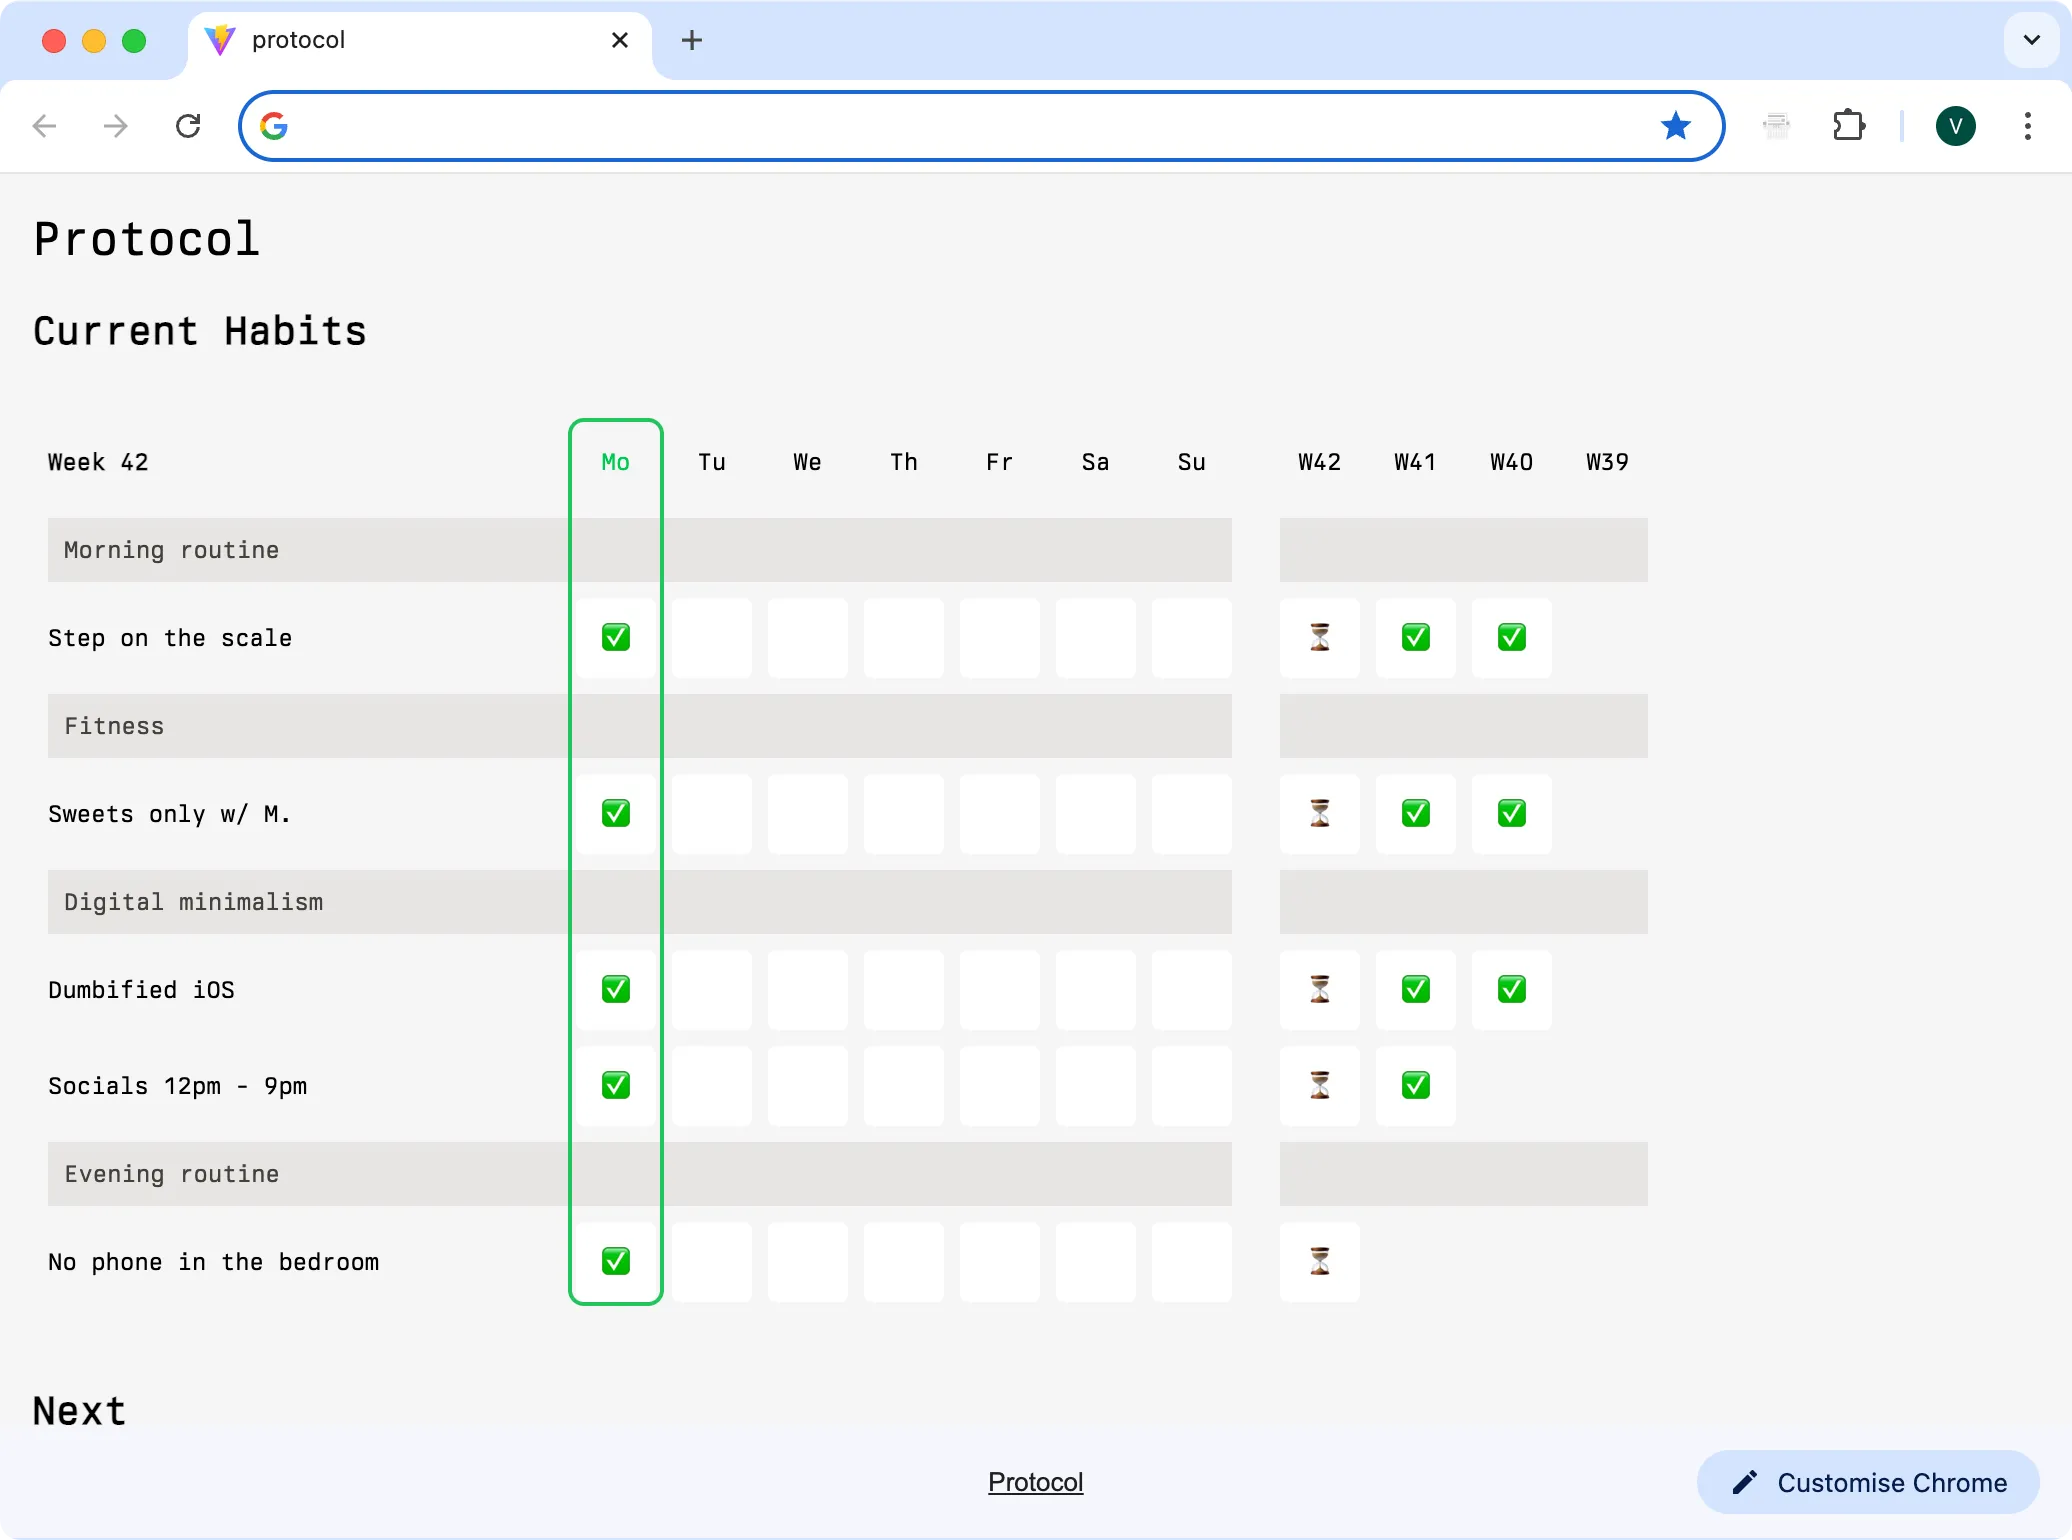Open the Extensions puzzle icon
Image resolution: width=2072 pixels, height=1540 pixels.
1848,126
